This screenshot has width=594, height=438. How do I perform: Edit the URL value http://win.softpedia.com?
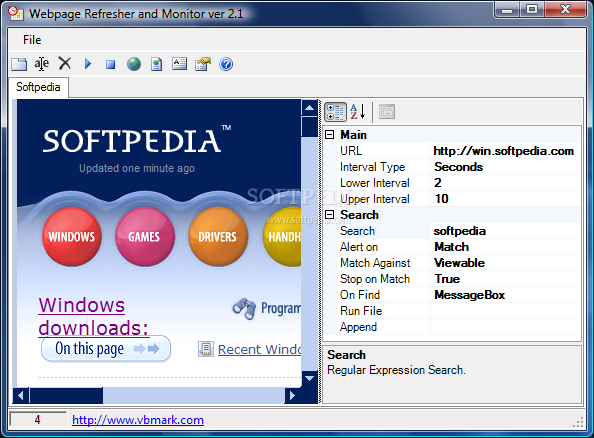505,151
